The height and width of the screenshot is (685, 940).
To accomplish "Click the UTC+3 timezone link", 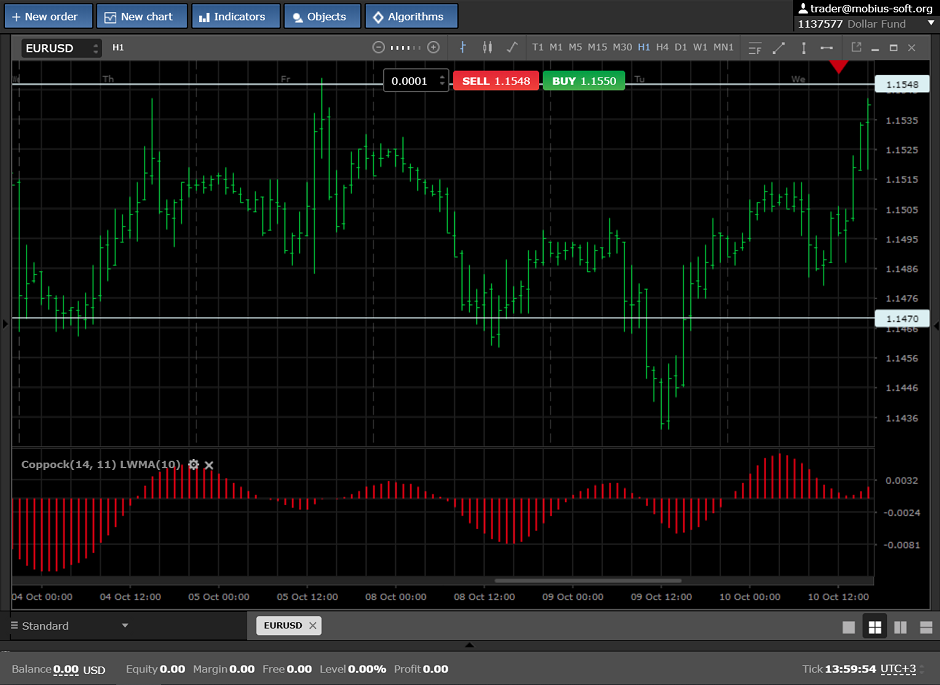I will pyautogui.click(x=898, y=669).
